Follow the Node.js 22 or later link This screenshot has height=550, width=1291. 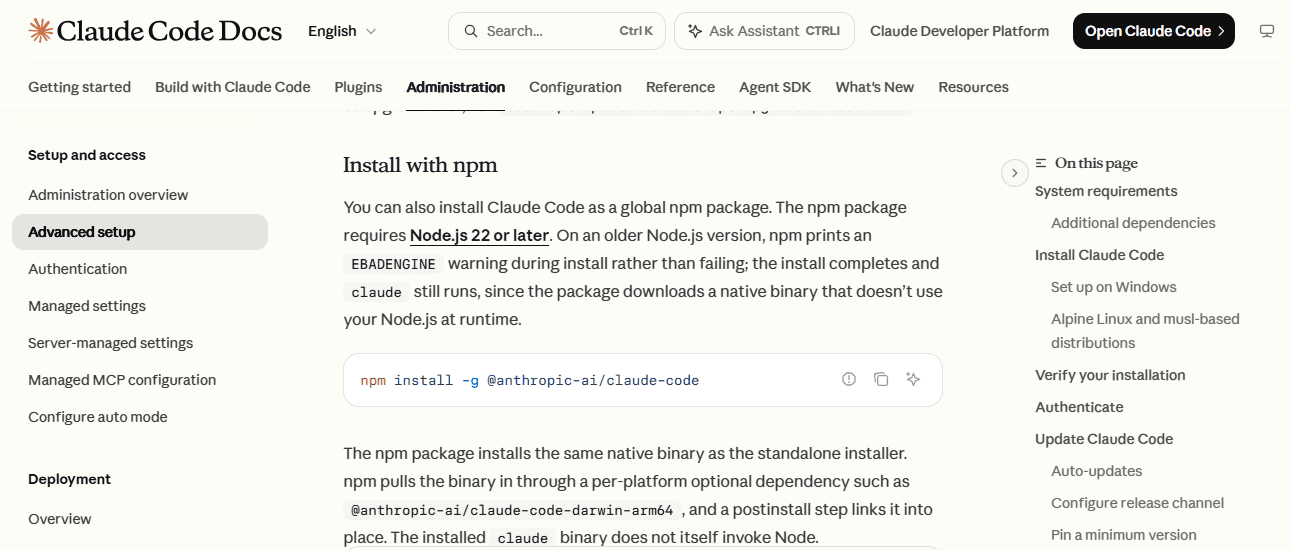coord(479,236)
